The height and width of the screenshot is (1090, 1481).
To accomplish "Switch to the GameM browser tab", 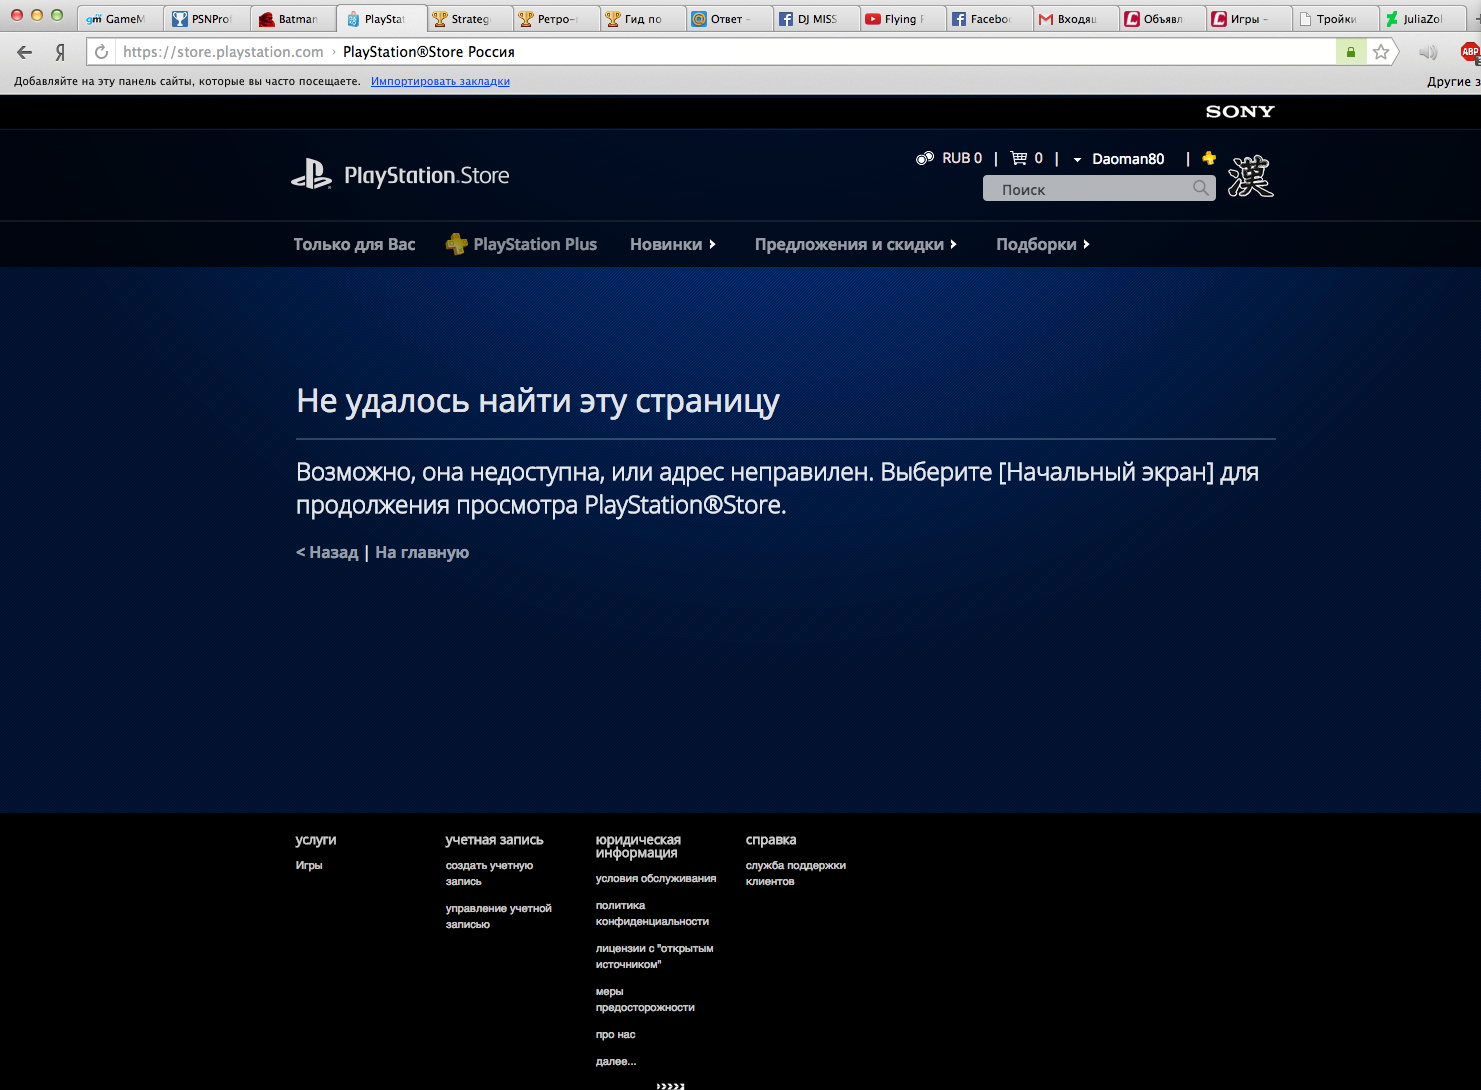I will coord(119,19).
